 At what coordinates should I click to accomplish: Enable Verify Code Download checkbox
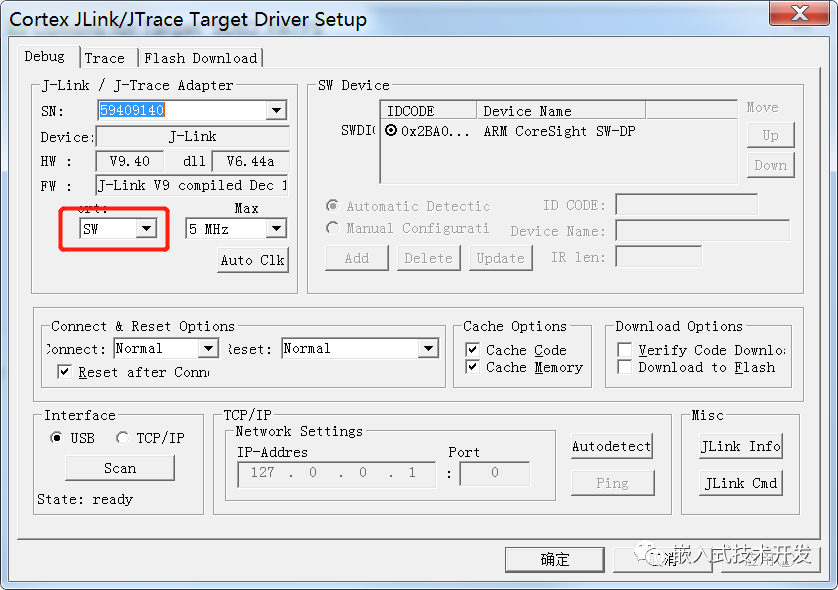(624, 350)
